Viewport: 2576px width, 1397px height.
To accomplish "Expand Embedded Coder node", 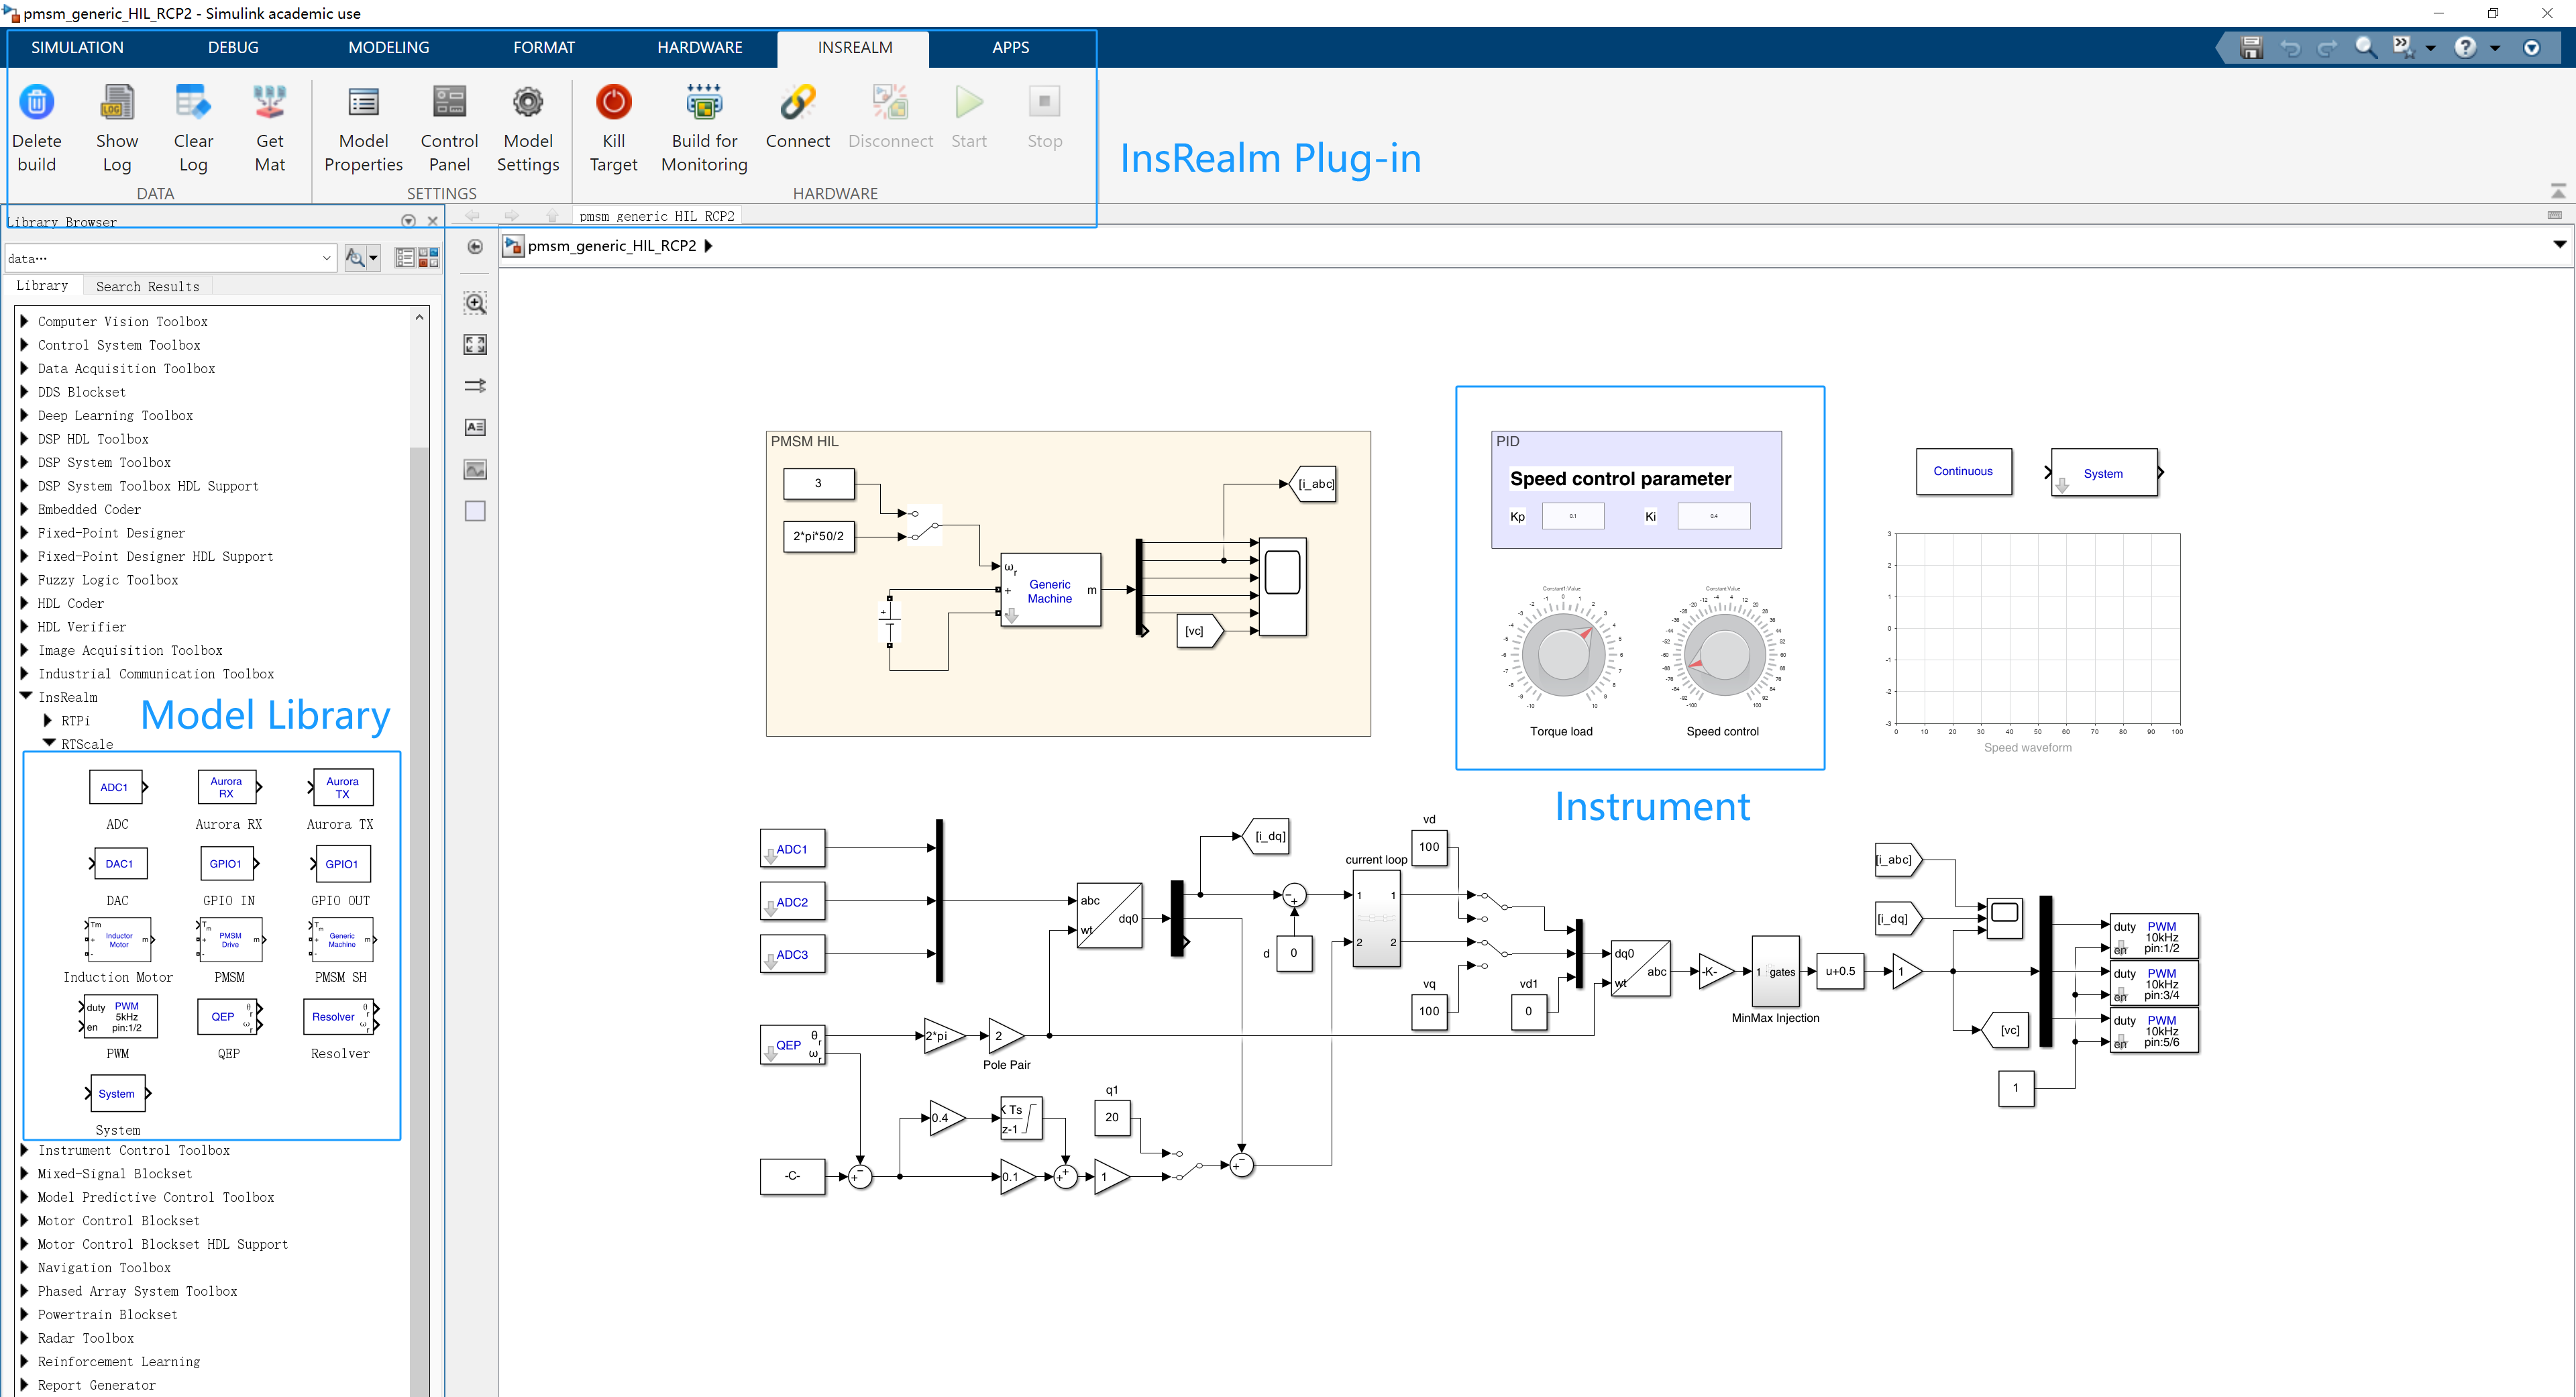I will coord(24,509).
